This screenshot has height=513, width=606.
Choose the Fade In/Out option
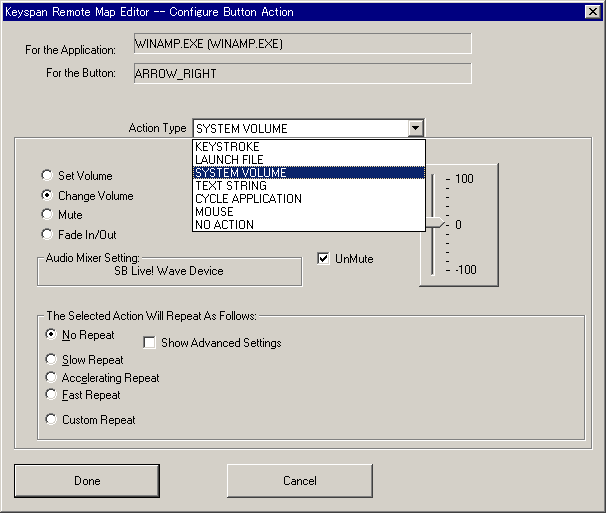pyautogui.click(x=47, y=234)
